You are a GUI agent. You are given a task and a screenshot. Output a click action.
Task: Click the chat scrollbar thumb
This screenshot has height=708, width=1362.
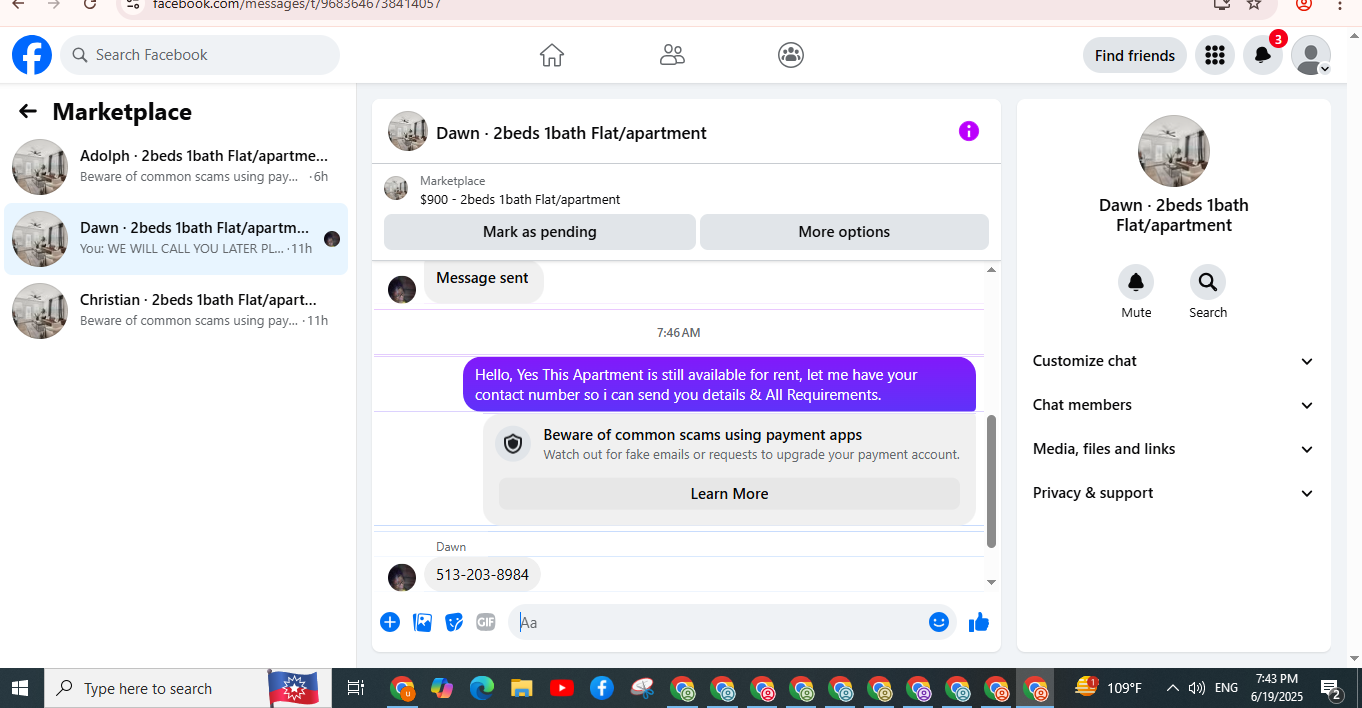991,481
